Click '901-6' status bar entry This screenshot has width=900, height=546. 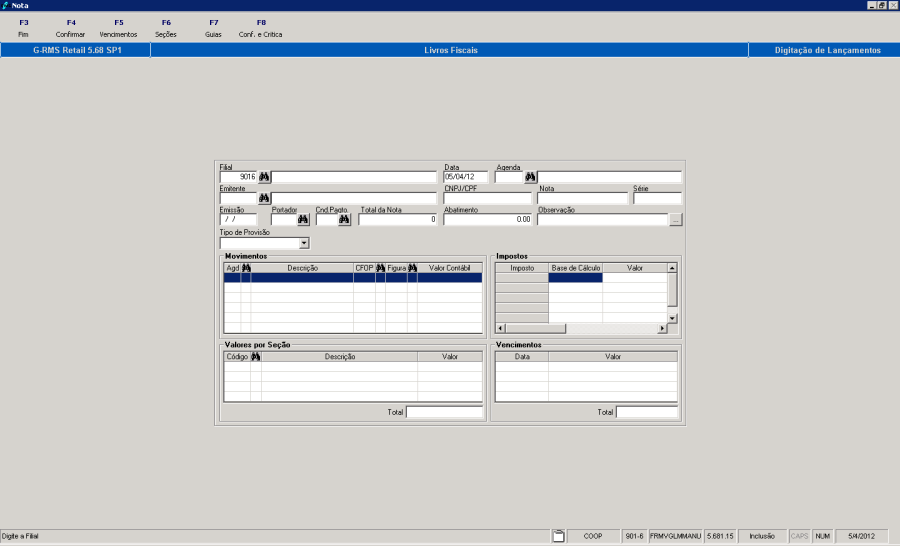pos(635,536)
